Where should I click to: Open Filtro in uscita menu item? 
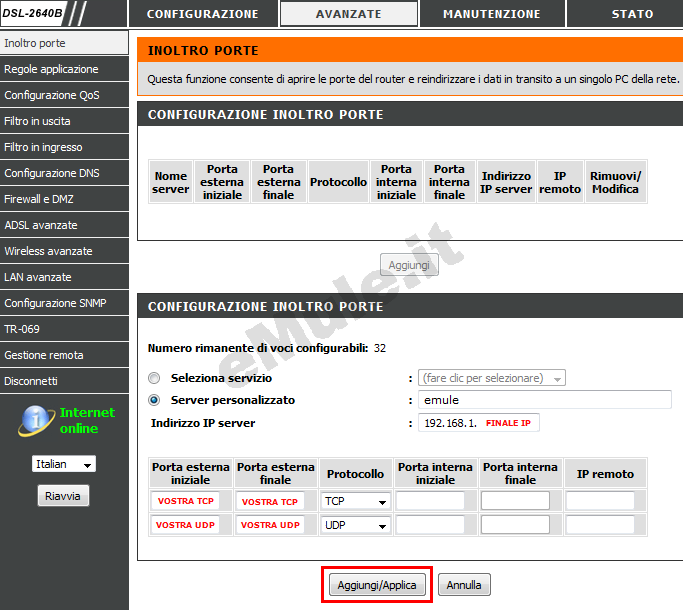64,121
